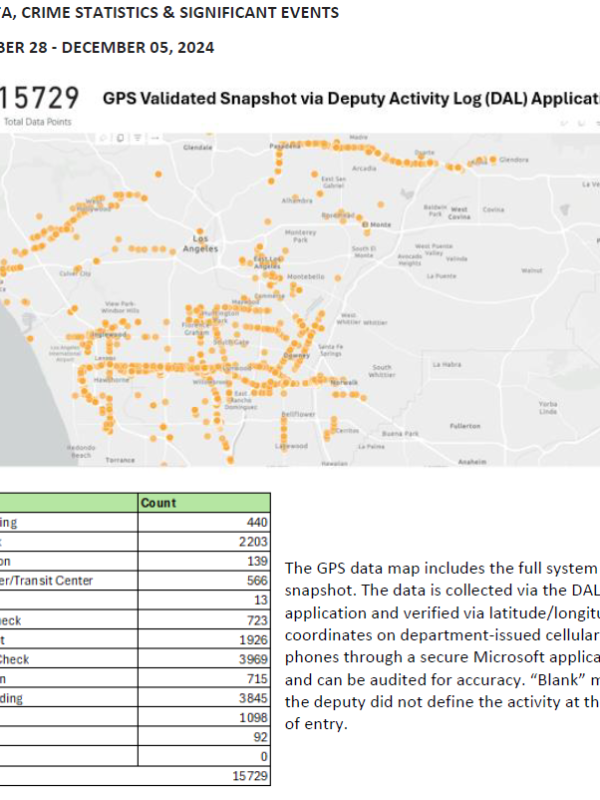
Task: Click the Fullerton label on the map
Action: 464,425
